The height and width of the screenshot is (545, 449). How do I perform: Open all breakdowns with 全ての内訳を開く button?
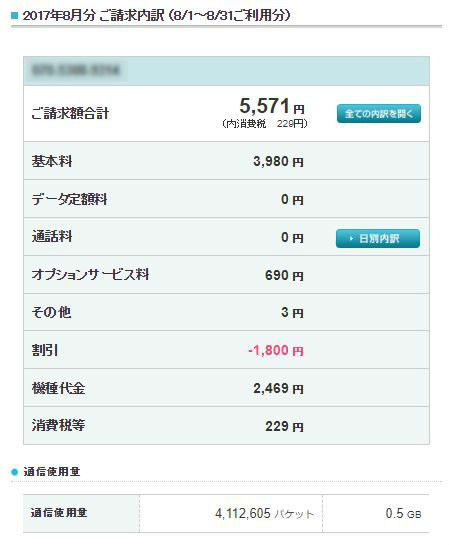click(x=378, y=114)
